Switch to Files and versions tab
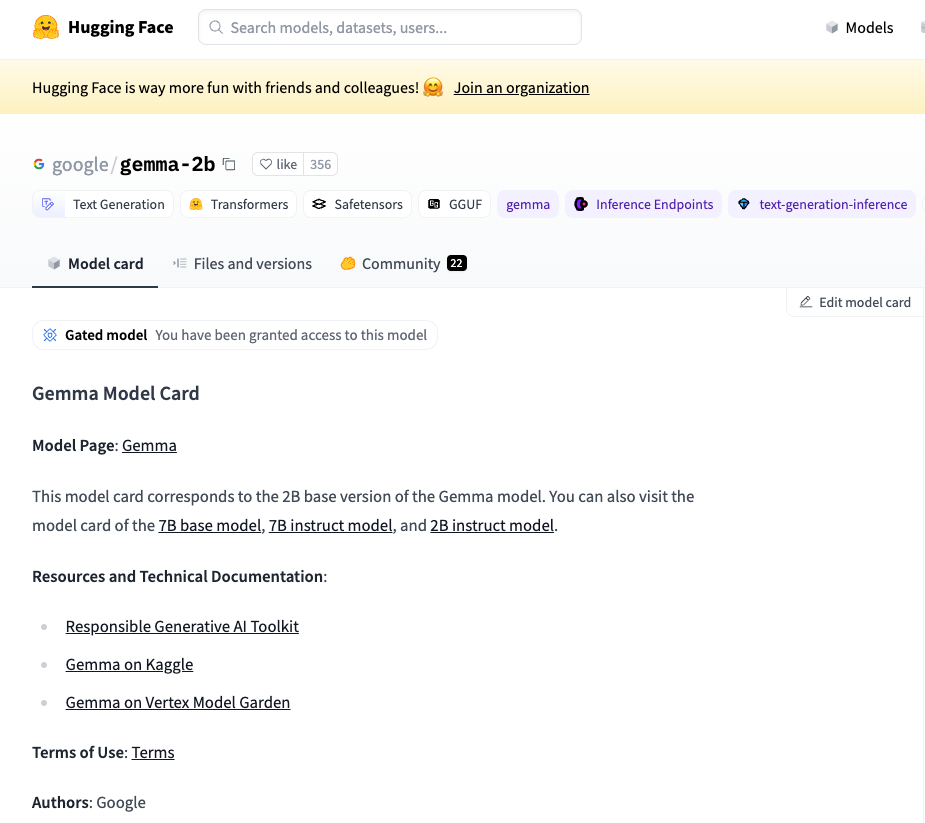925x823 pixels. (x=242, y=264)
